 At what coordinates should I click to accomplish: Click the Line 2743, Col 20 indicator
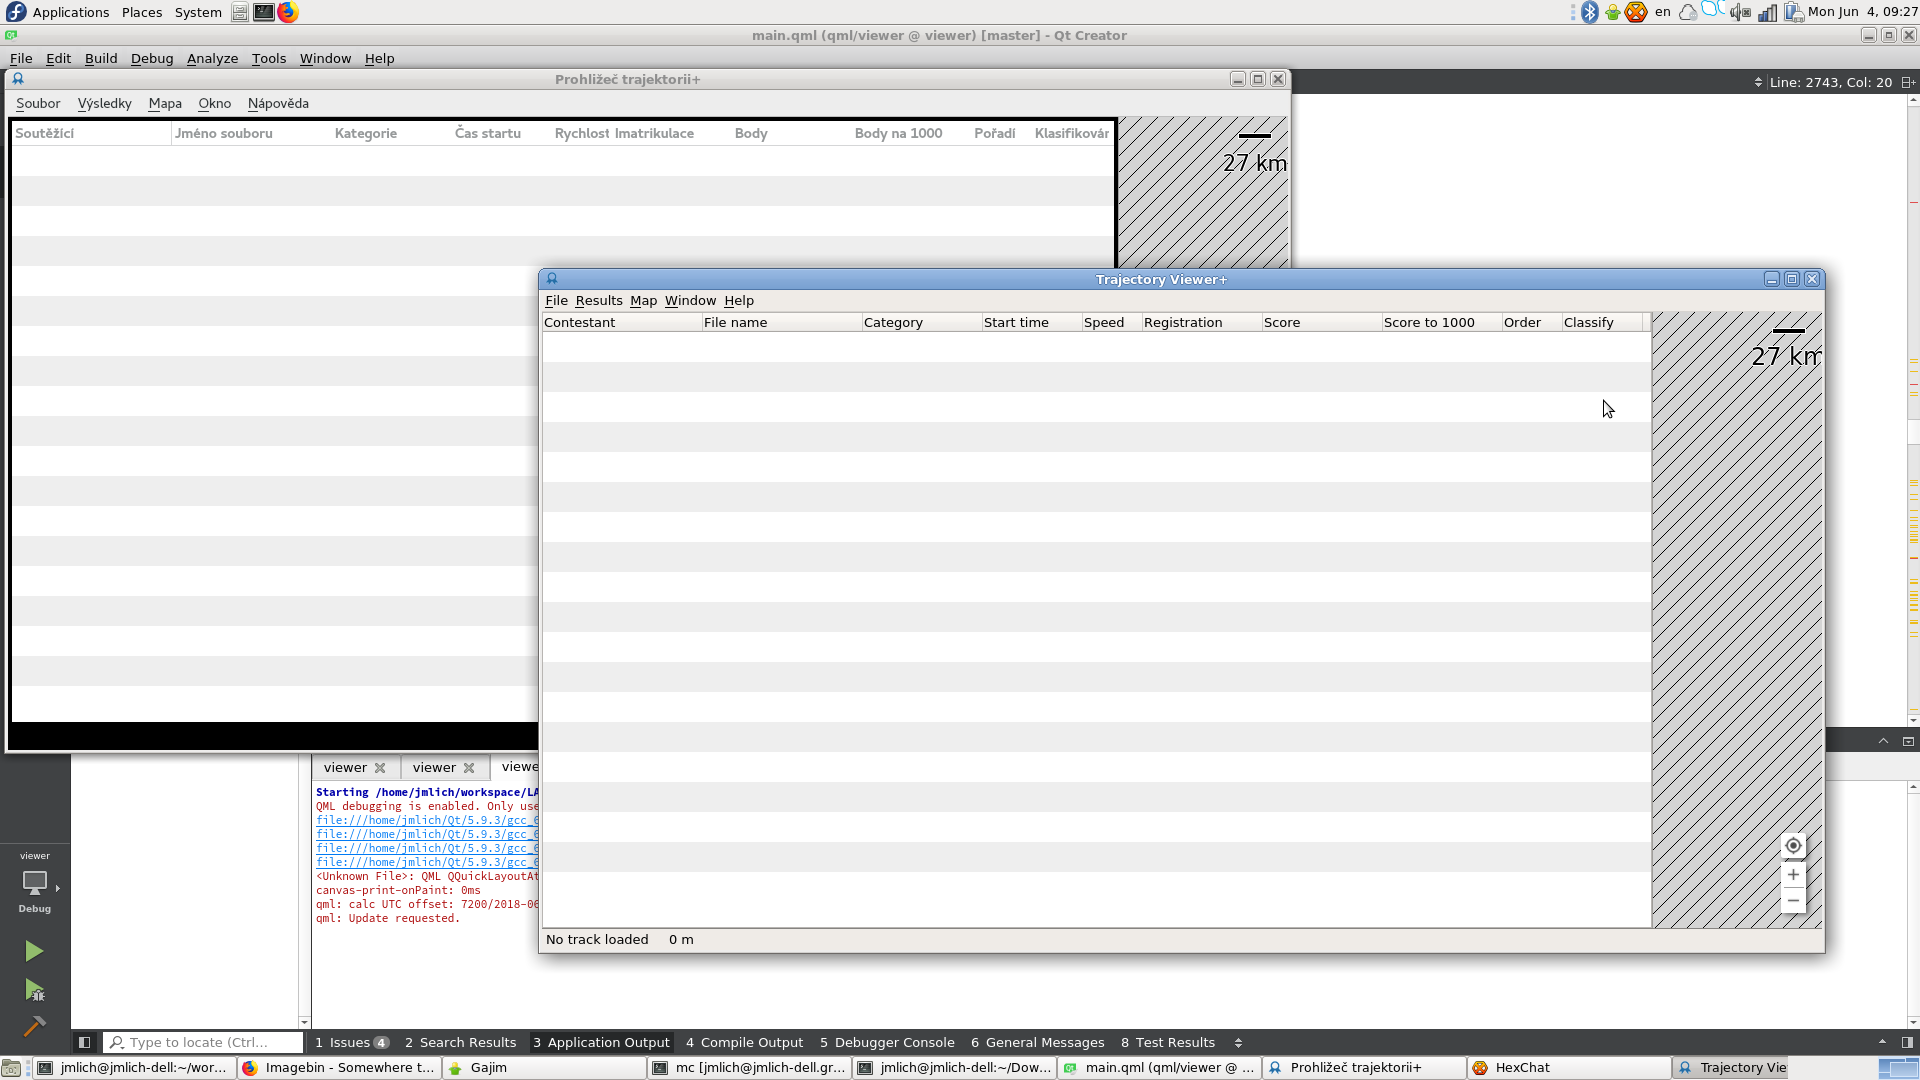point(1830,82)
